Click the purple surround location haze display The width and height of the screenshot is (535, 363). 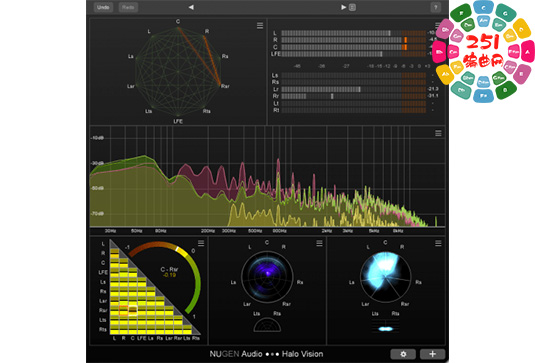coord(267,277)
